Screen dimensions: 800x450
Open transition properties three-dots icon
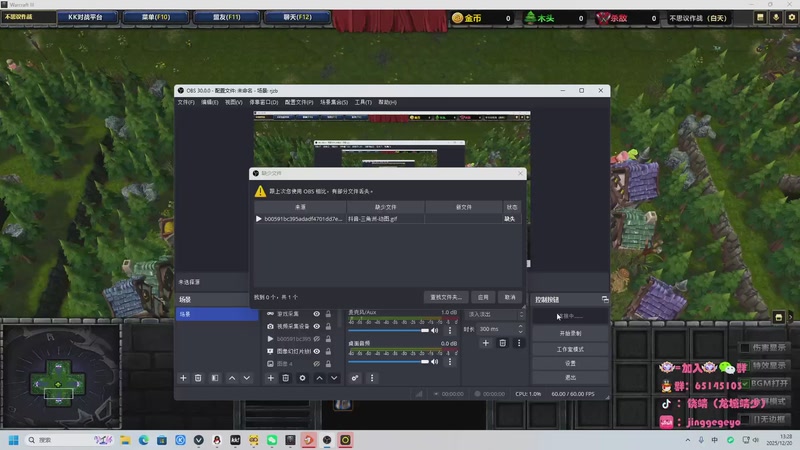coord(519,343)
